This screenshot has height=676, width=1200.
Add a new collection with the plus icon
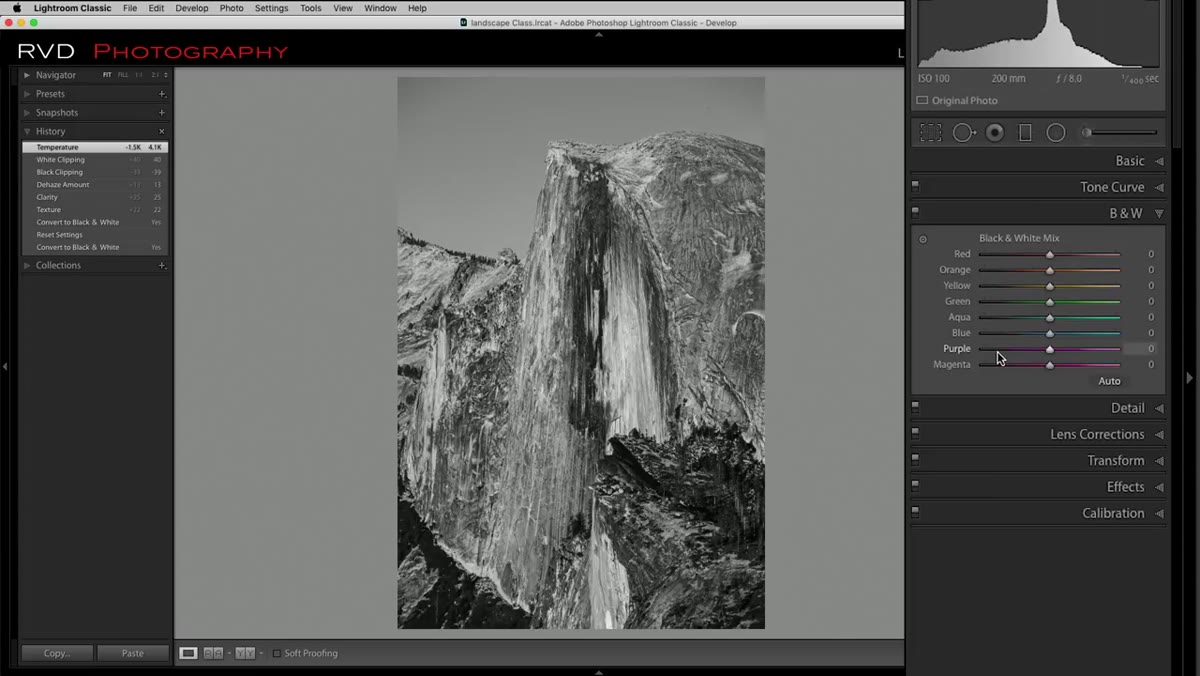162,266
